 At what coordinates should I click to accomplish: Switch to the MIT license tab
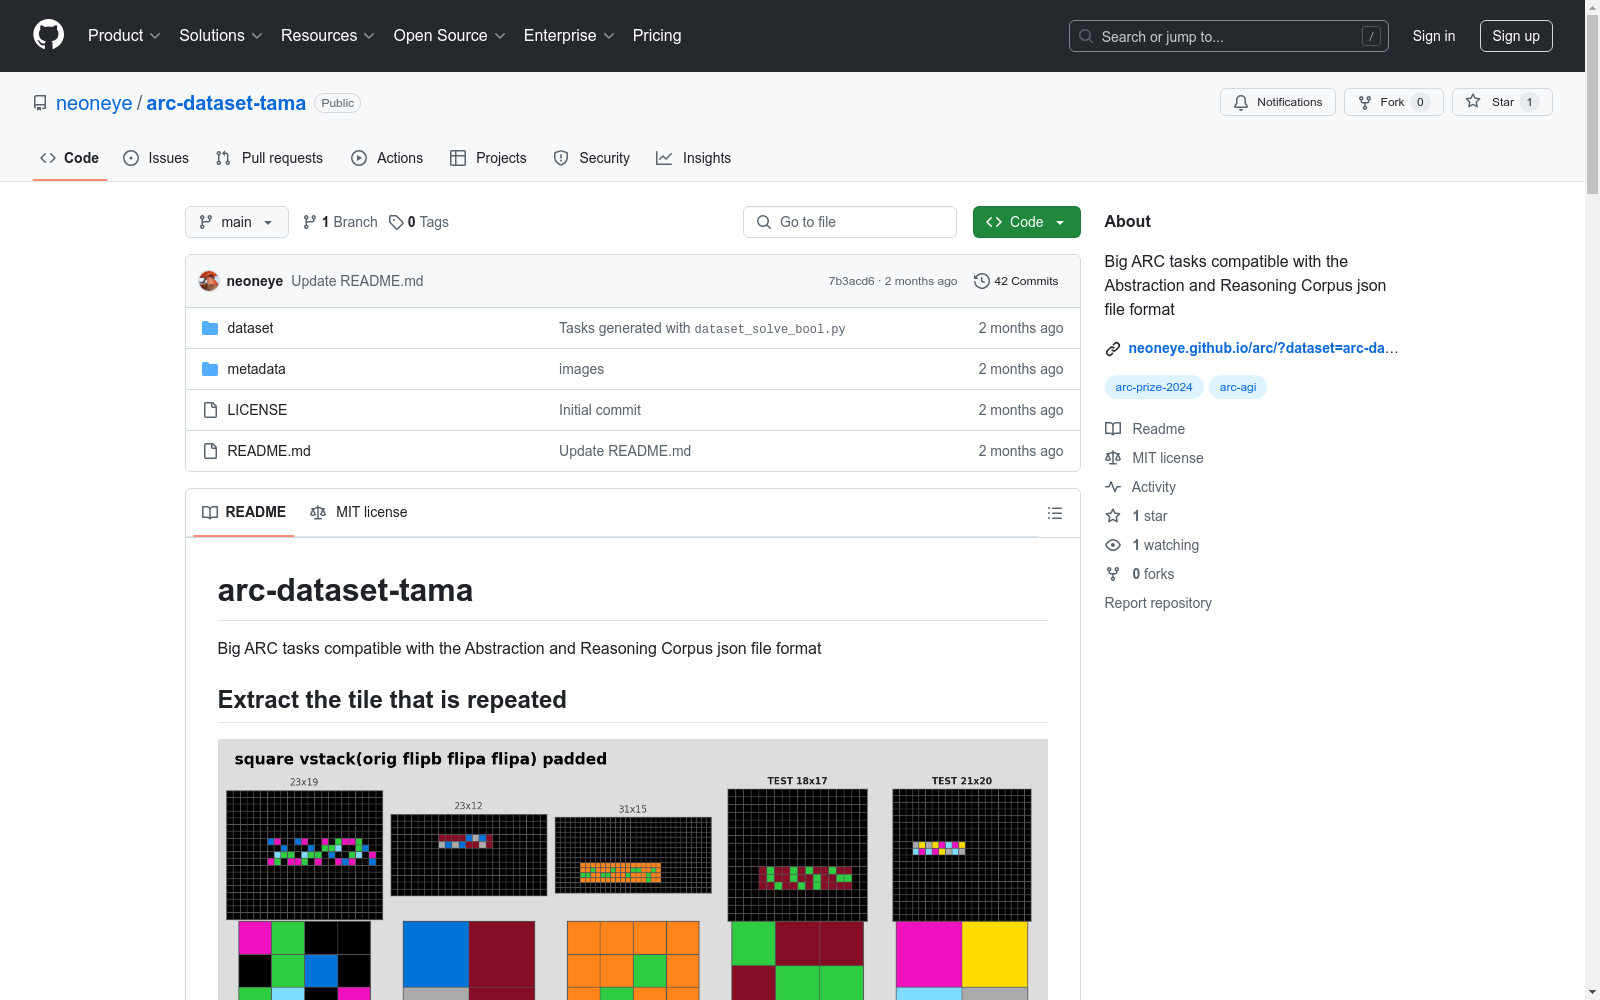tap(359, 512)
